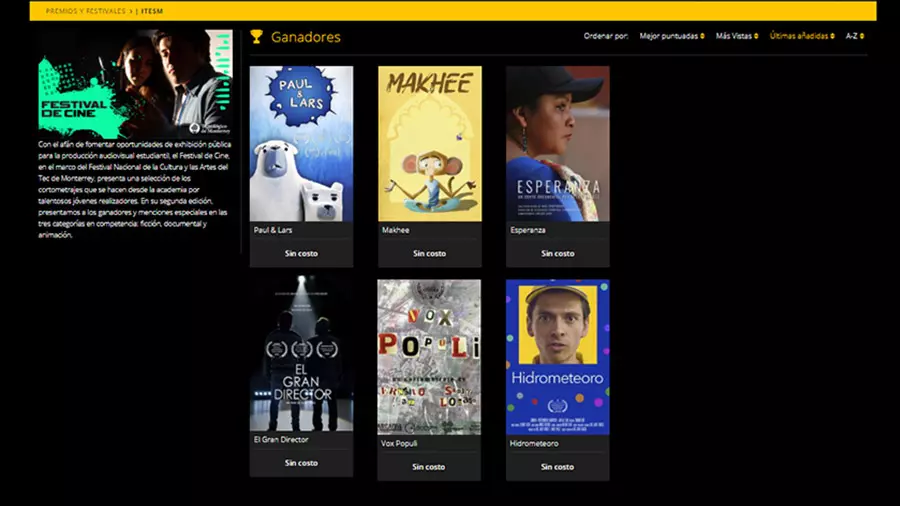Click the Vox Populi title text
900x506 pixels.
pyautogui.click(x=399, y=443)
